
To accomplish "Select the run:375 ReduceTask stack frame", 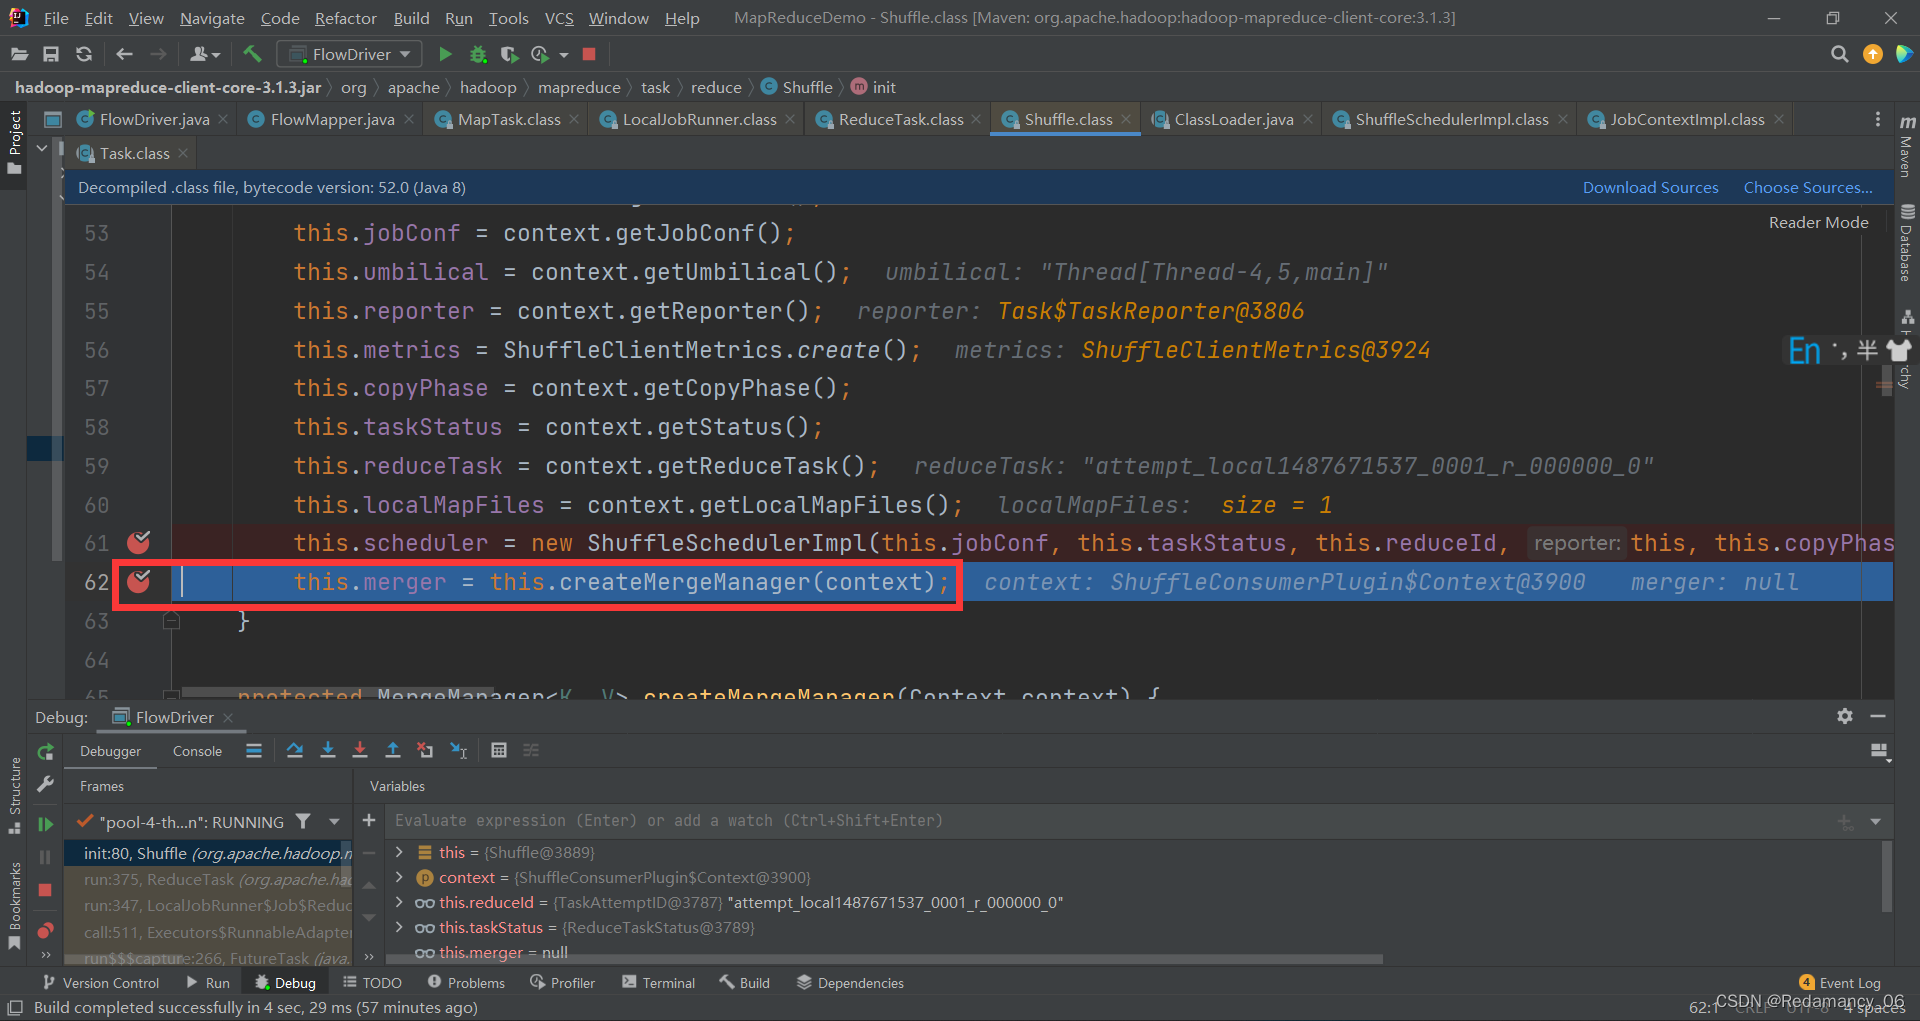I will (x=208, y=879).
